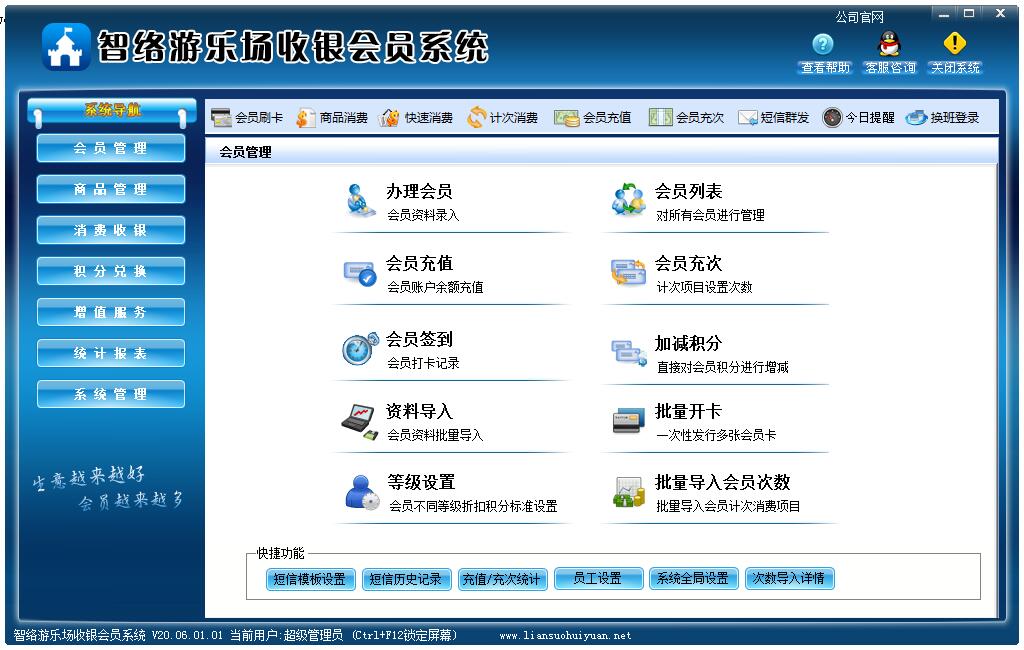Open the 查看帮助 help icon
The height and width of the screenshot is (650, 1024).
point(823,44)
